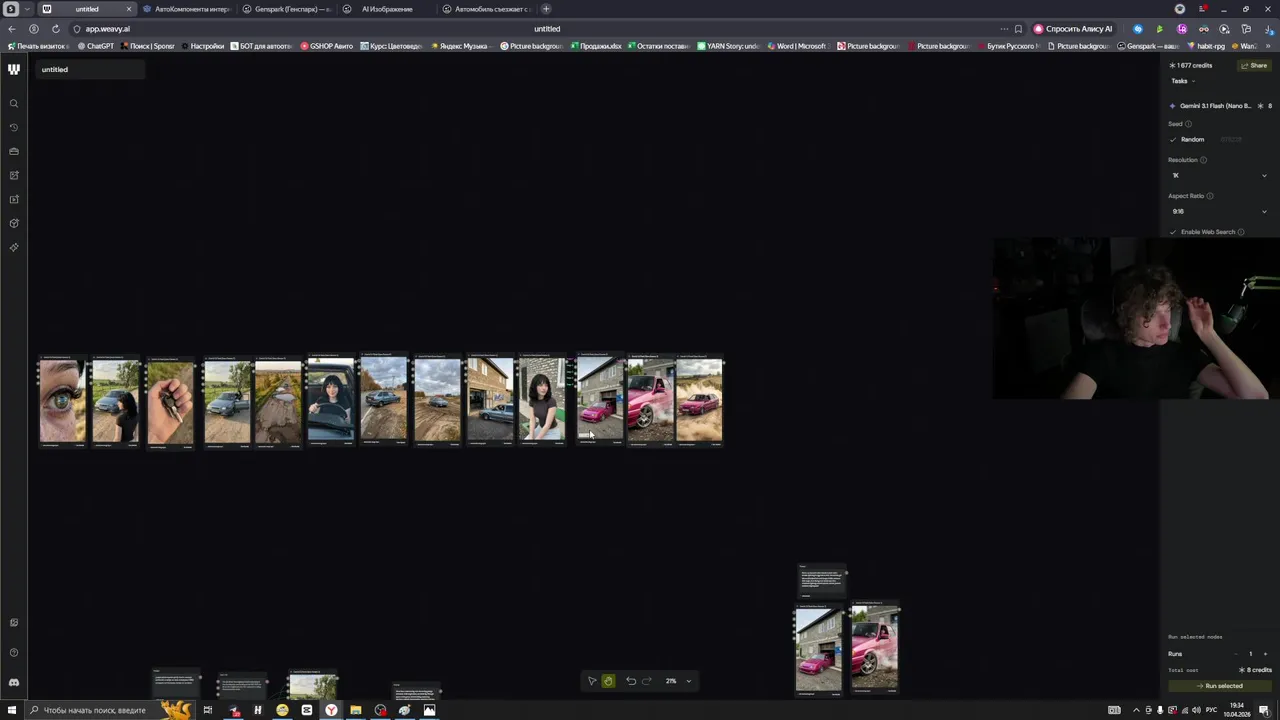Expand the bookmarks overflow chevron

(1270, 46)
